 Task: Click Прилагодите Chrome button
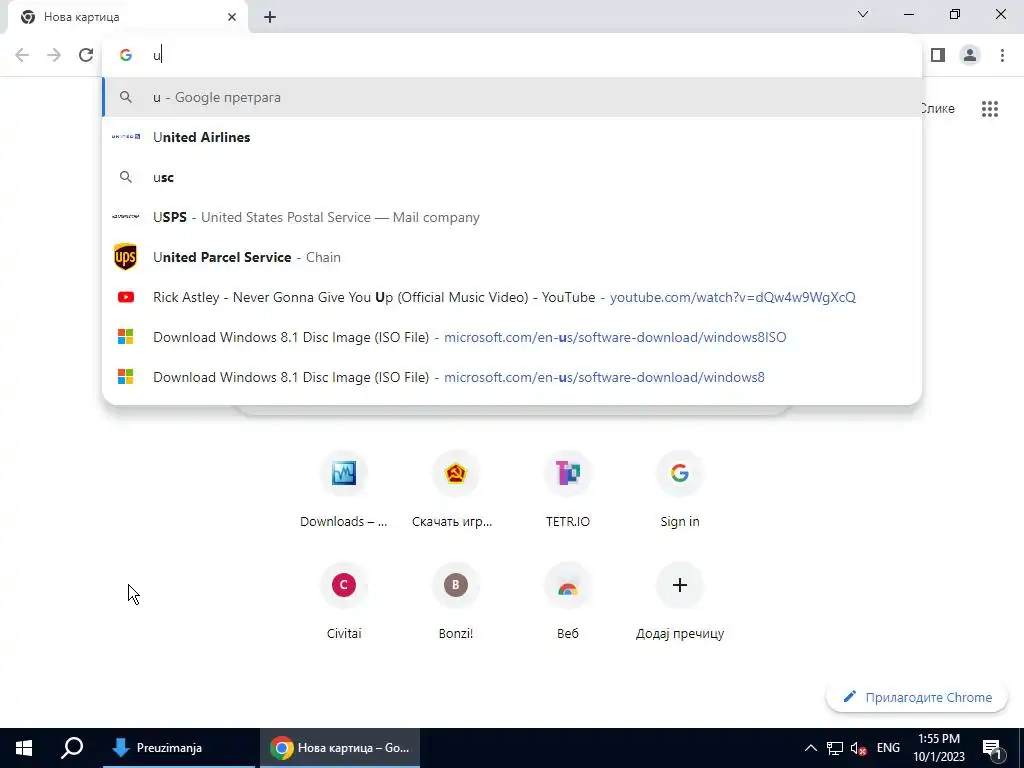coord(917,697)
